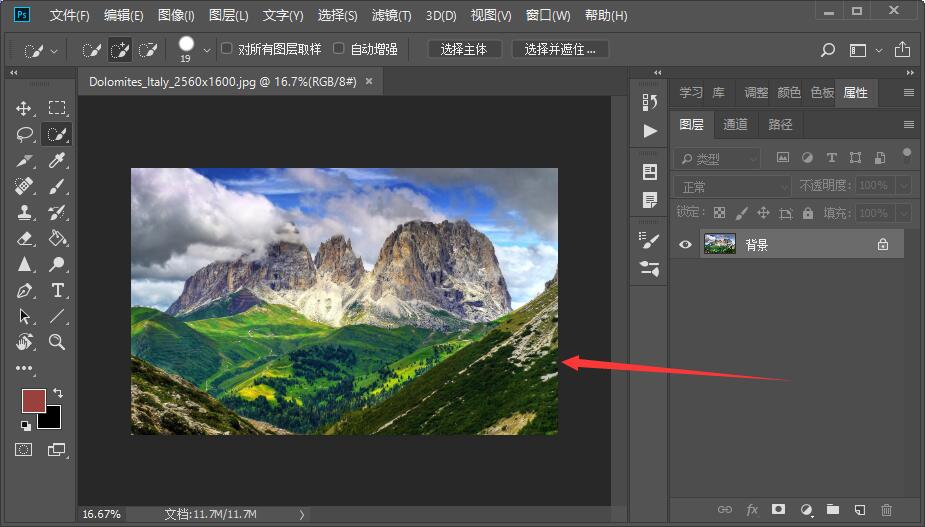The image size is (925, 527).
Task: Select the Lasso tool
Action: (x=24, y=135)
